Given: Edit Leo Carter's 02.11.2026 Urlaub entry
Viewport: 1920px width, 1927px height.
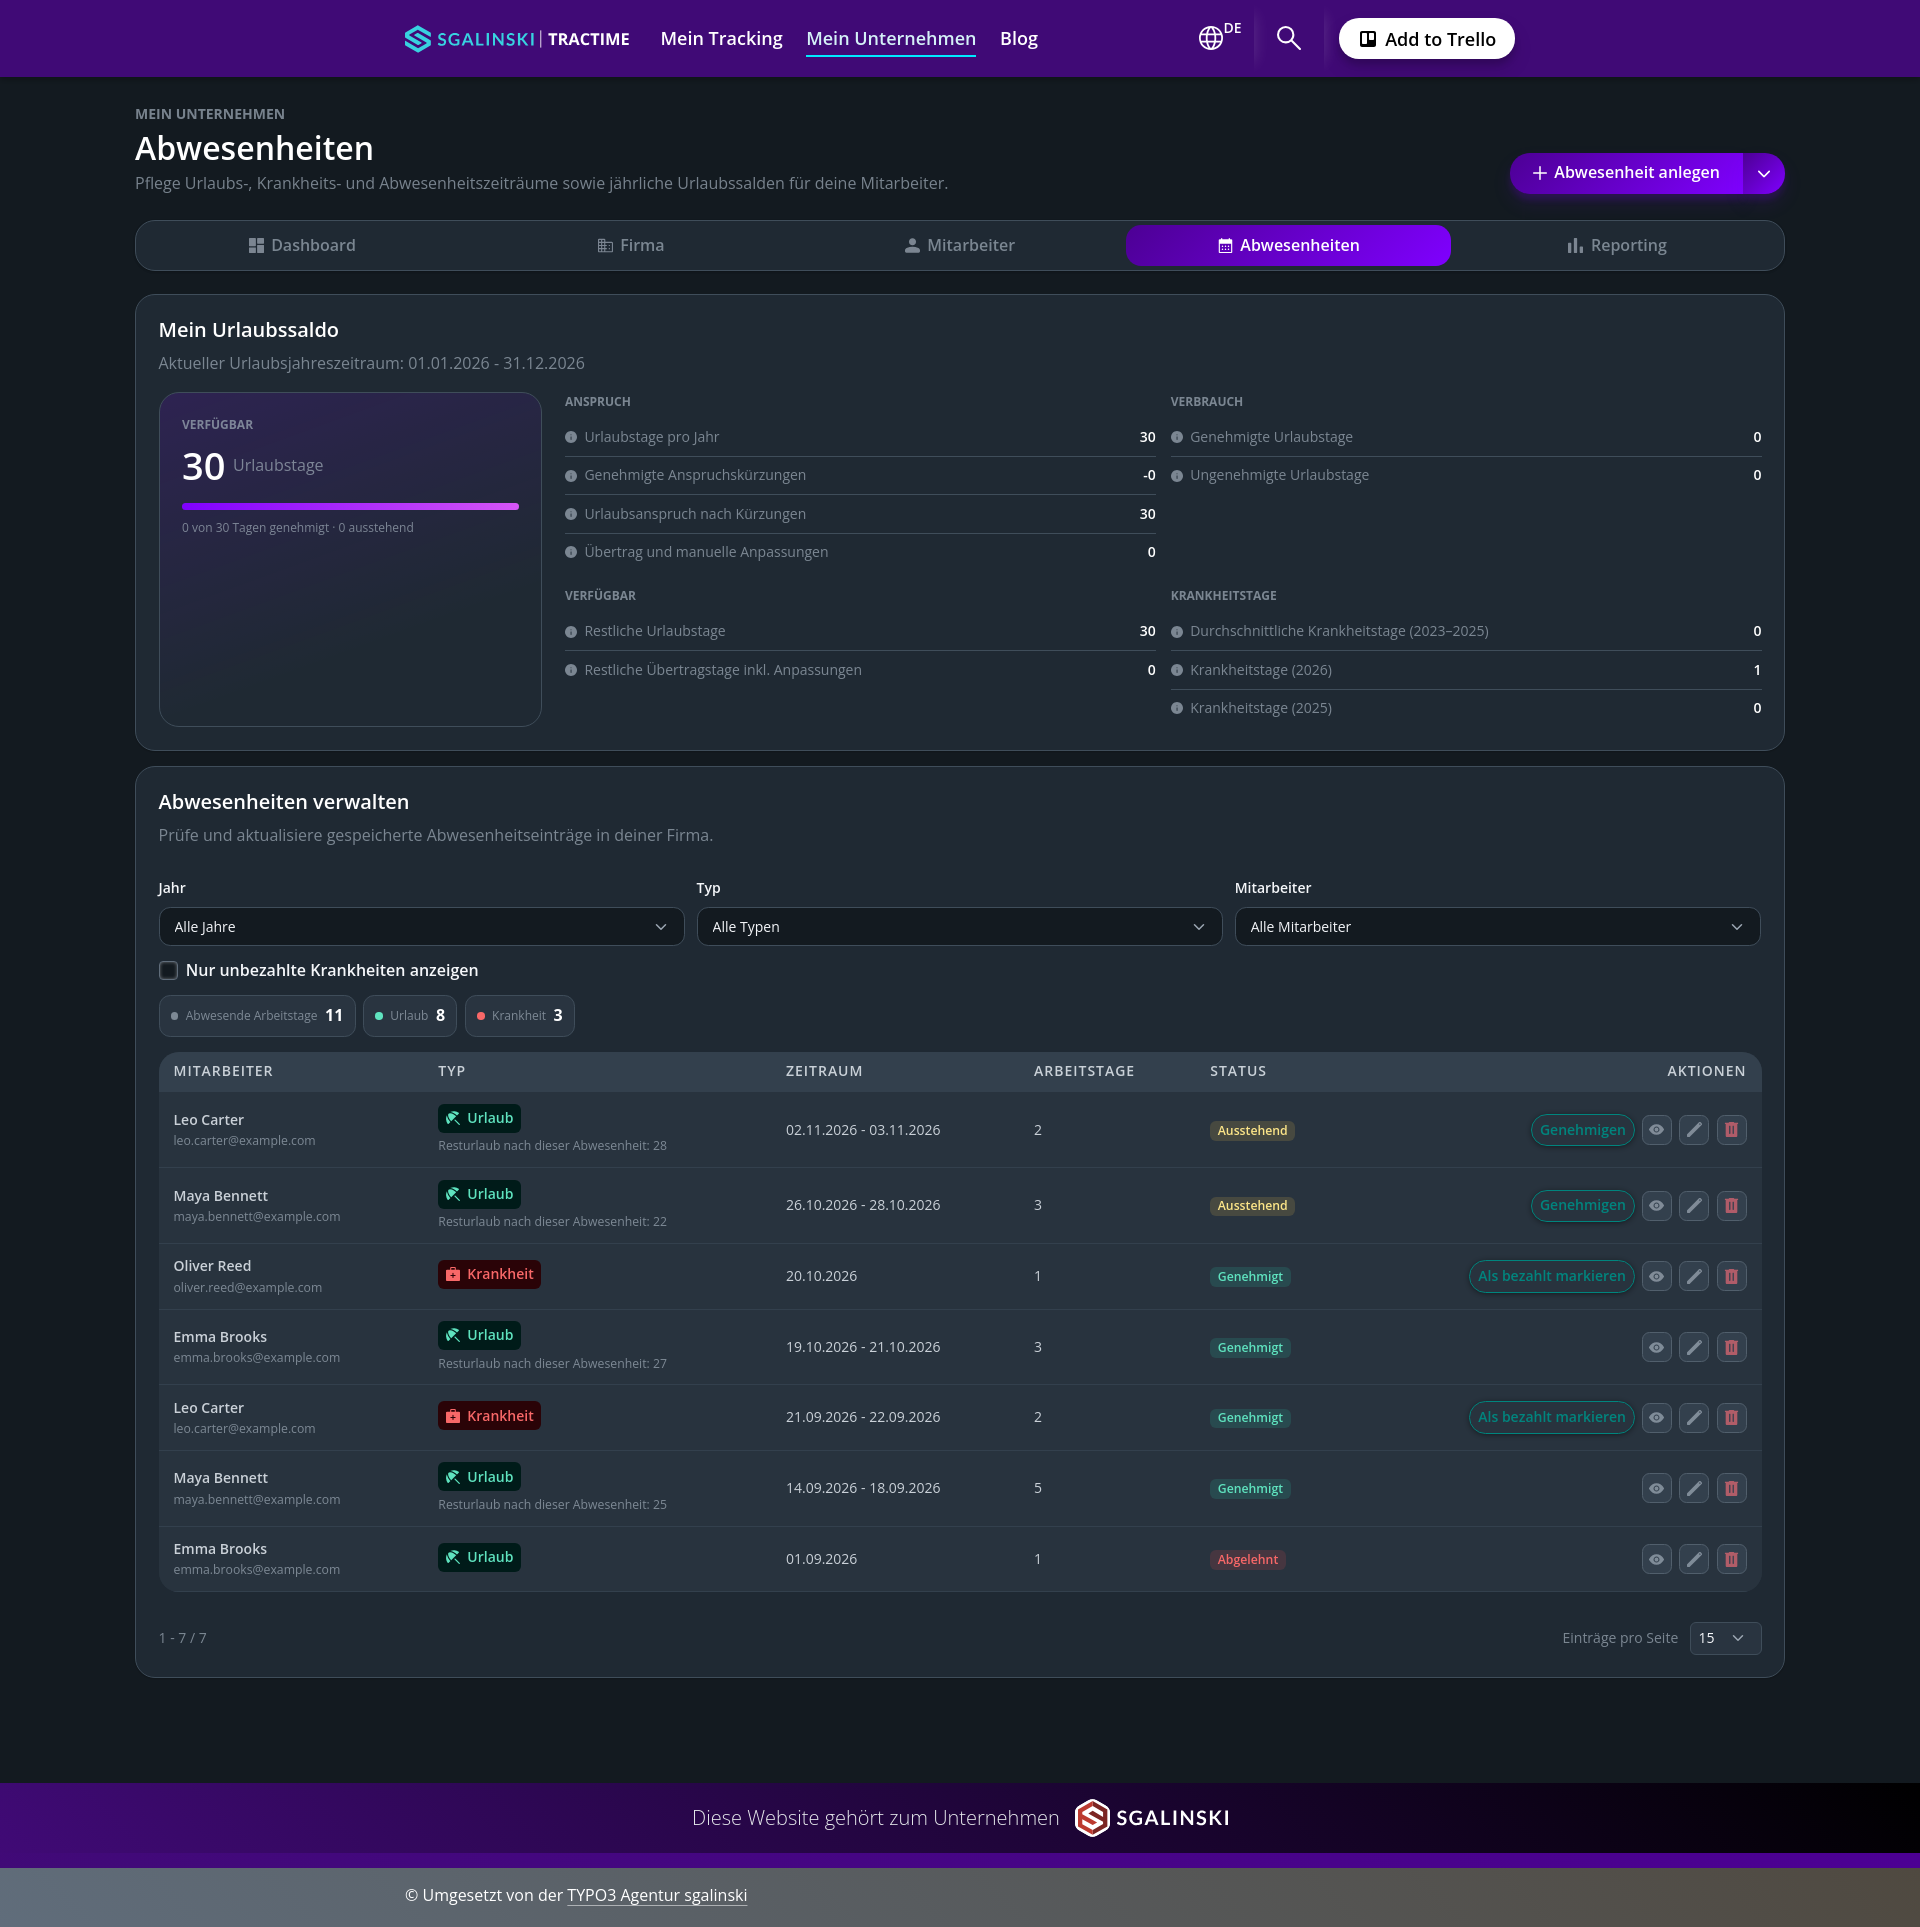Looking at the screenshot, I should pyautogui.click(x=1694, y=1130).
